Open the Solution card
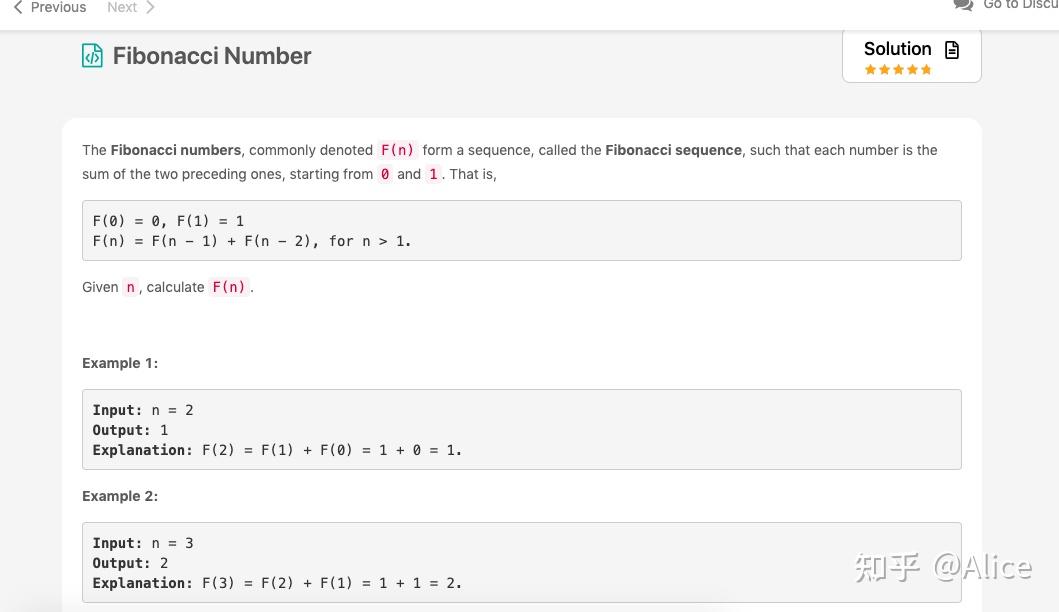 912,57
